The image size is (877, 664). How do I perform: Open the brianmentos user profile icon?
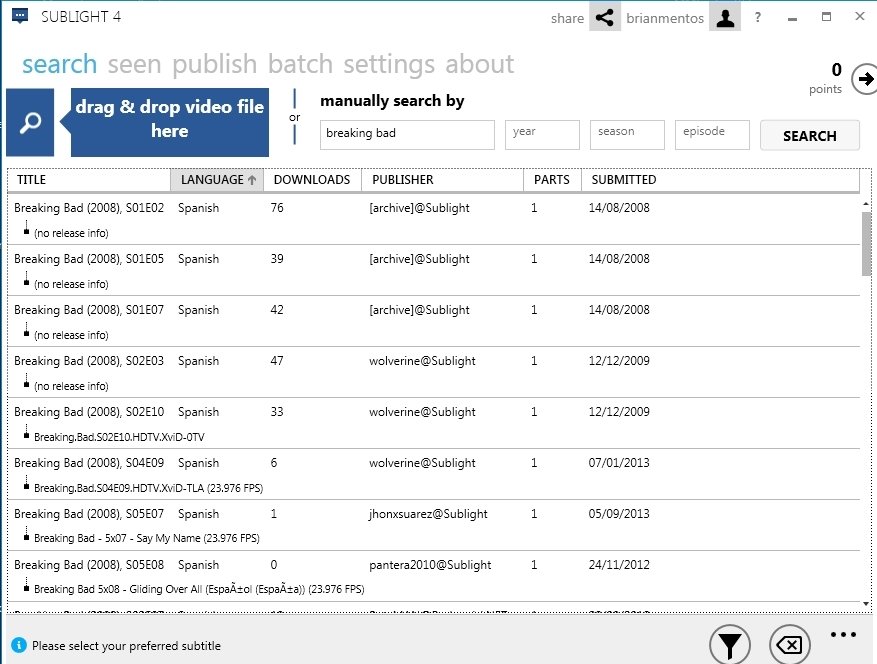coord(725,17)
